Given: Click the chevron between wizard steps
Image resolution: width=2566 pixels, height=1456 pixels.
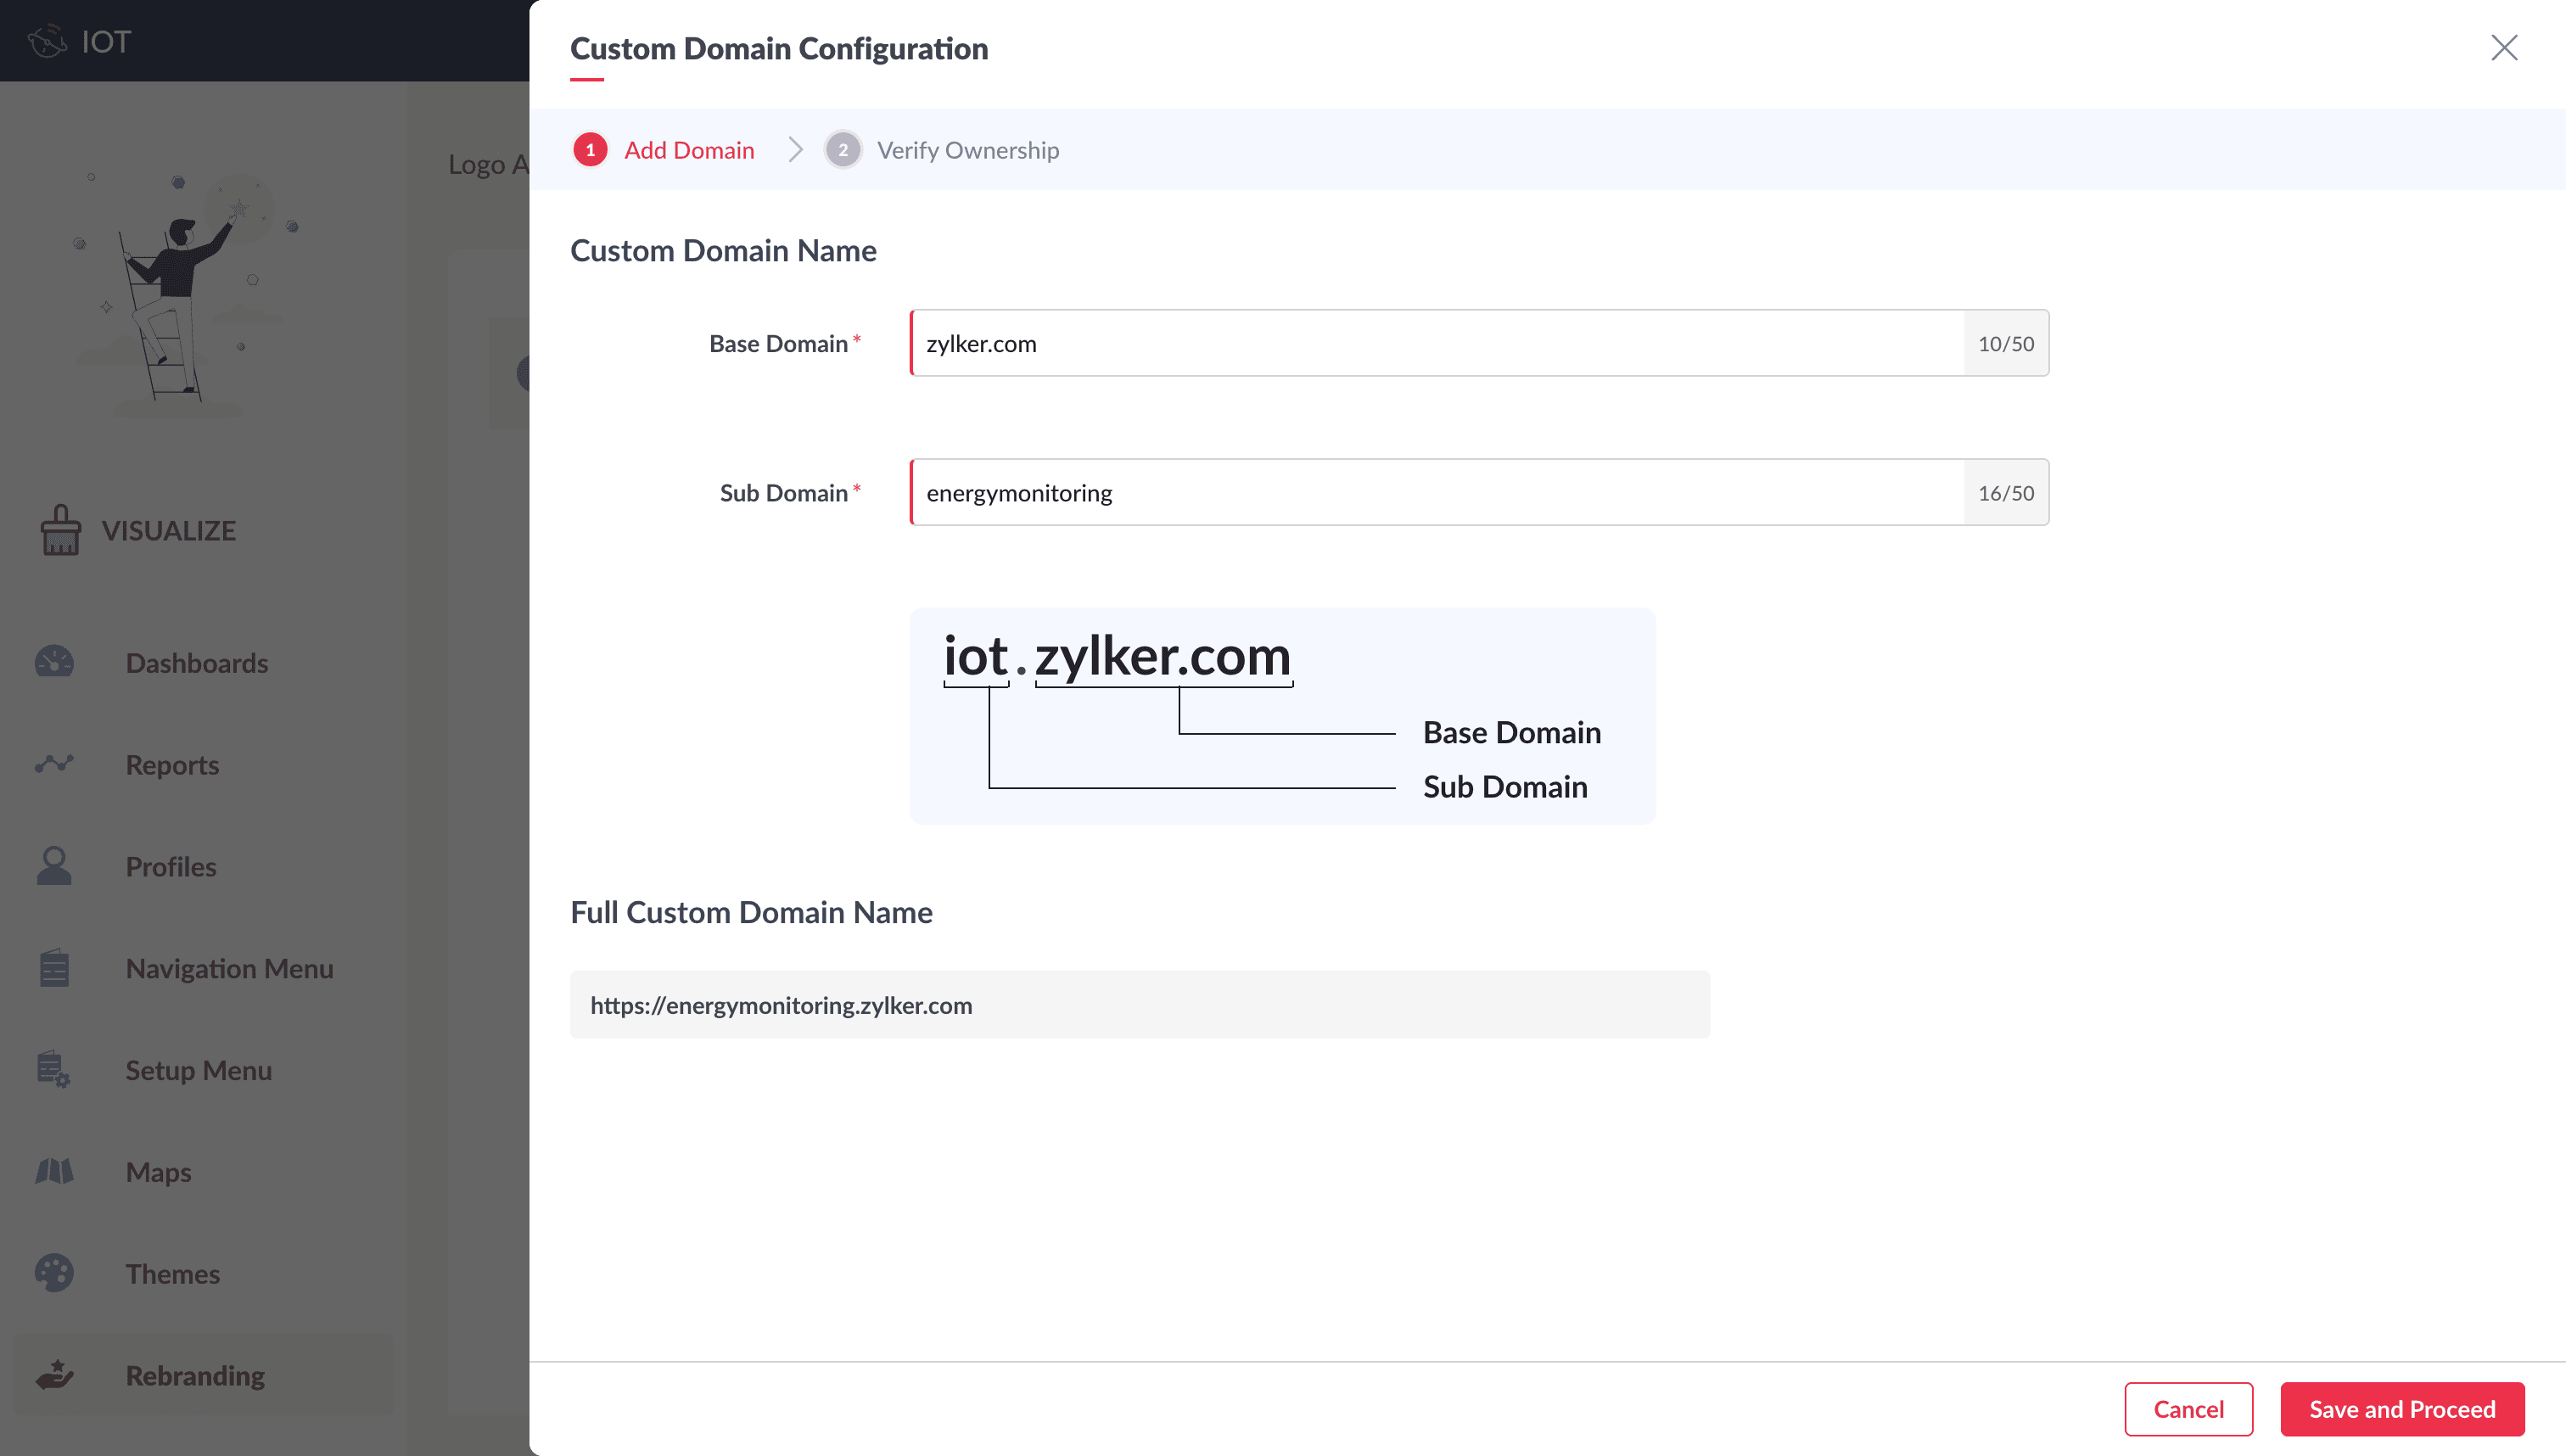Looking at the screenshot, I should 795,150.
